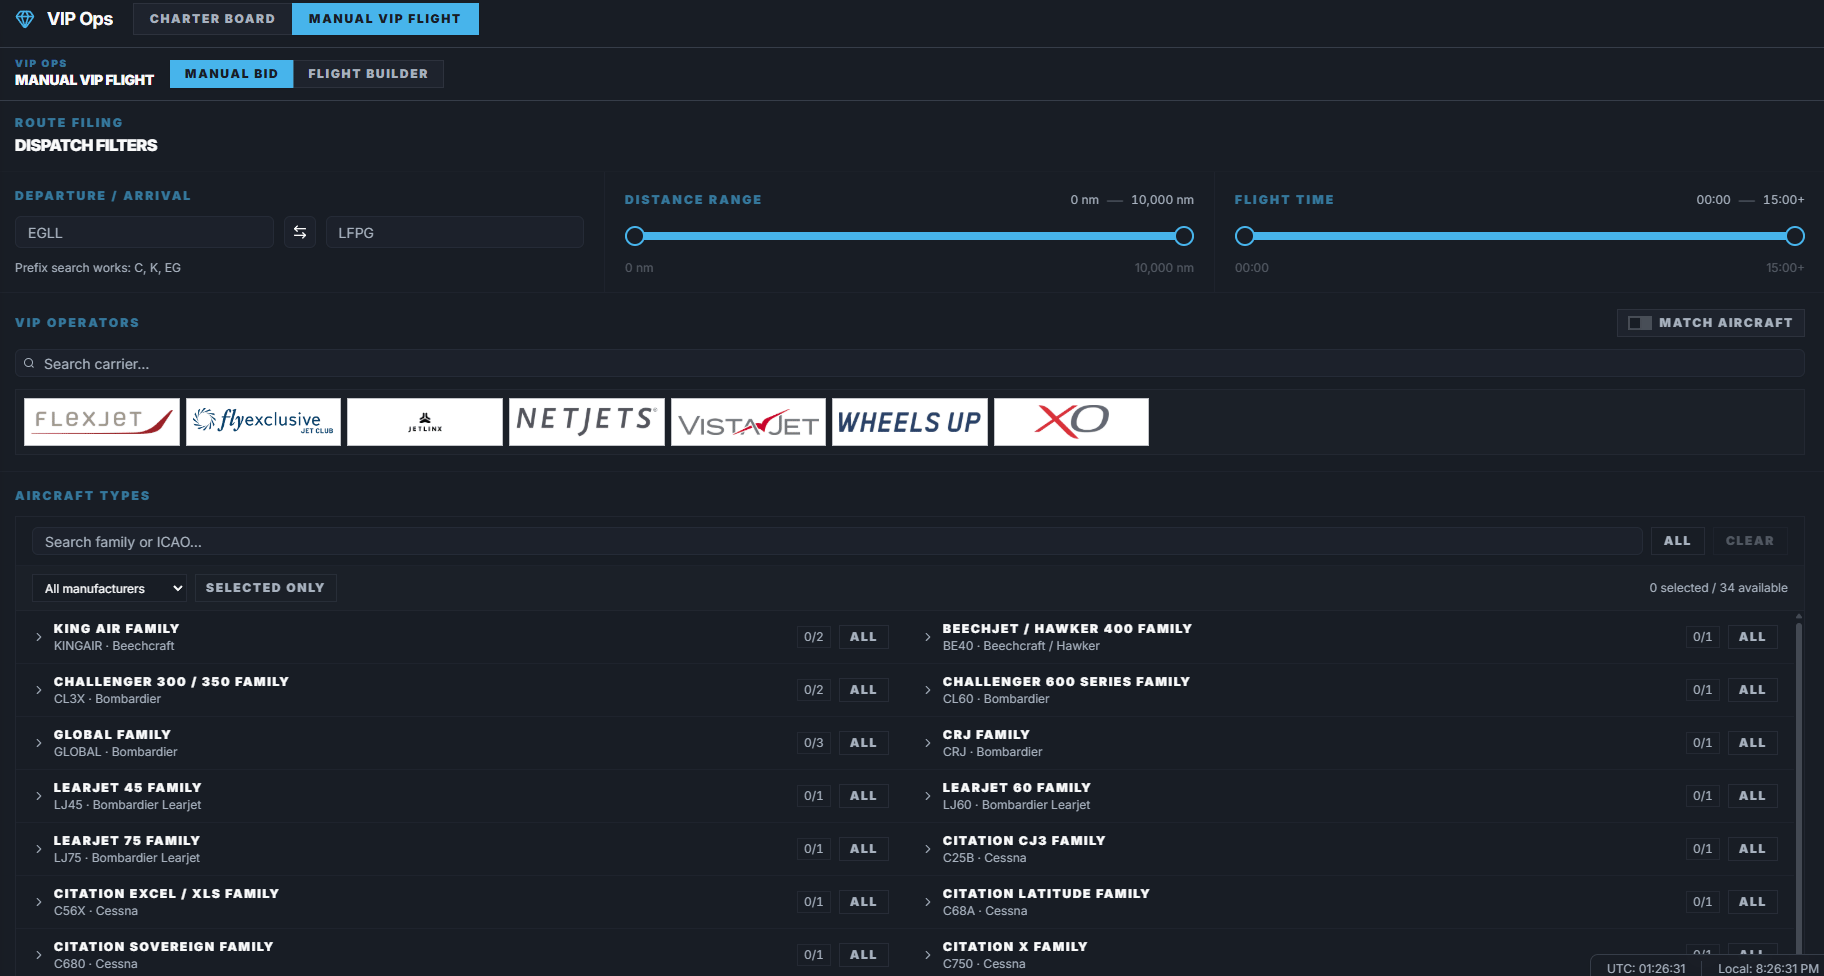This screenshot has width=1824, height=976.
Task: Click the 0 selected / 34 available text
Action: [1718, 588]
